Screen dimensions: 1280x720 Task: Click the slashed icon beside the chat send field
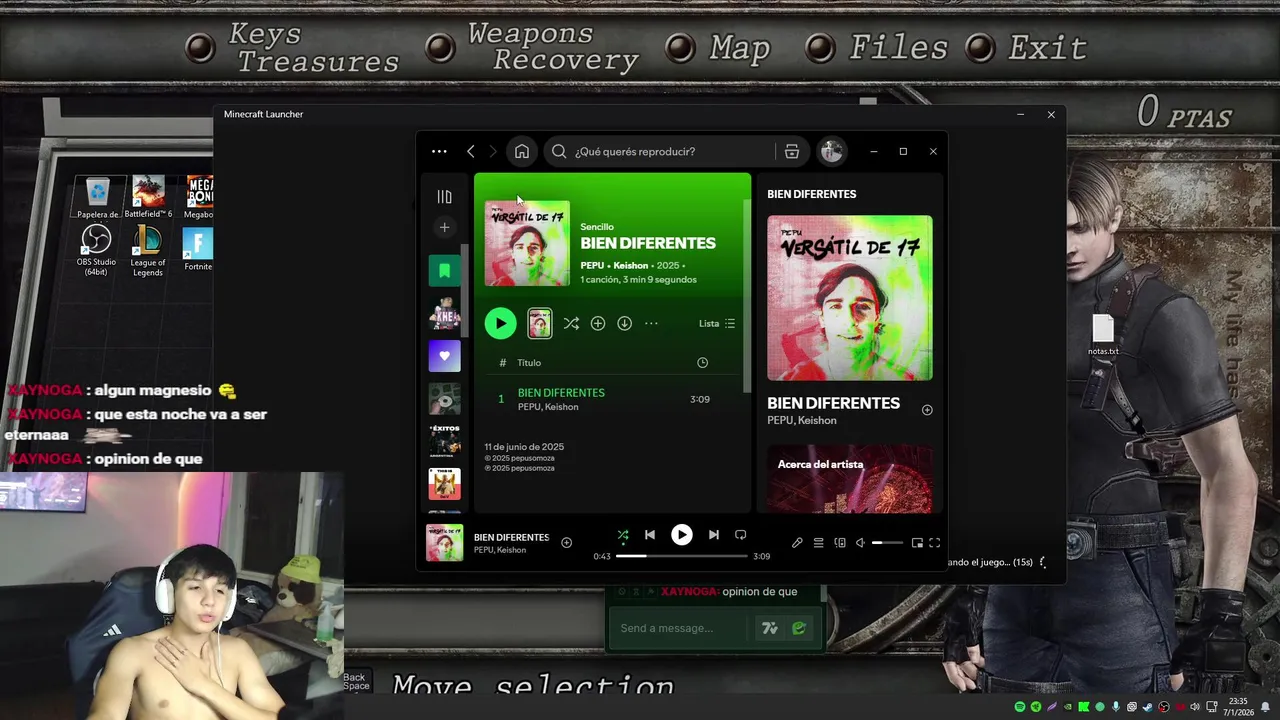[x=769, y=628]
